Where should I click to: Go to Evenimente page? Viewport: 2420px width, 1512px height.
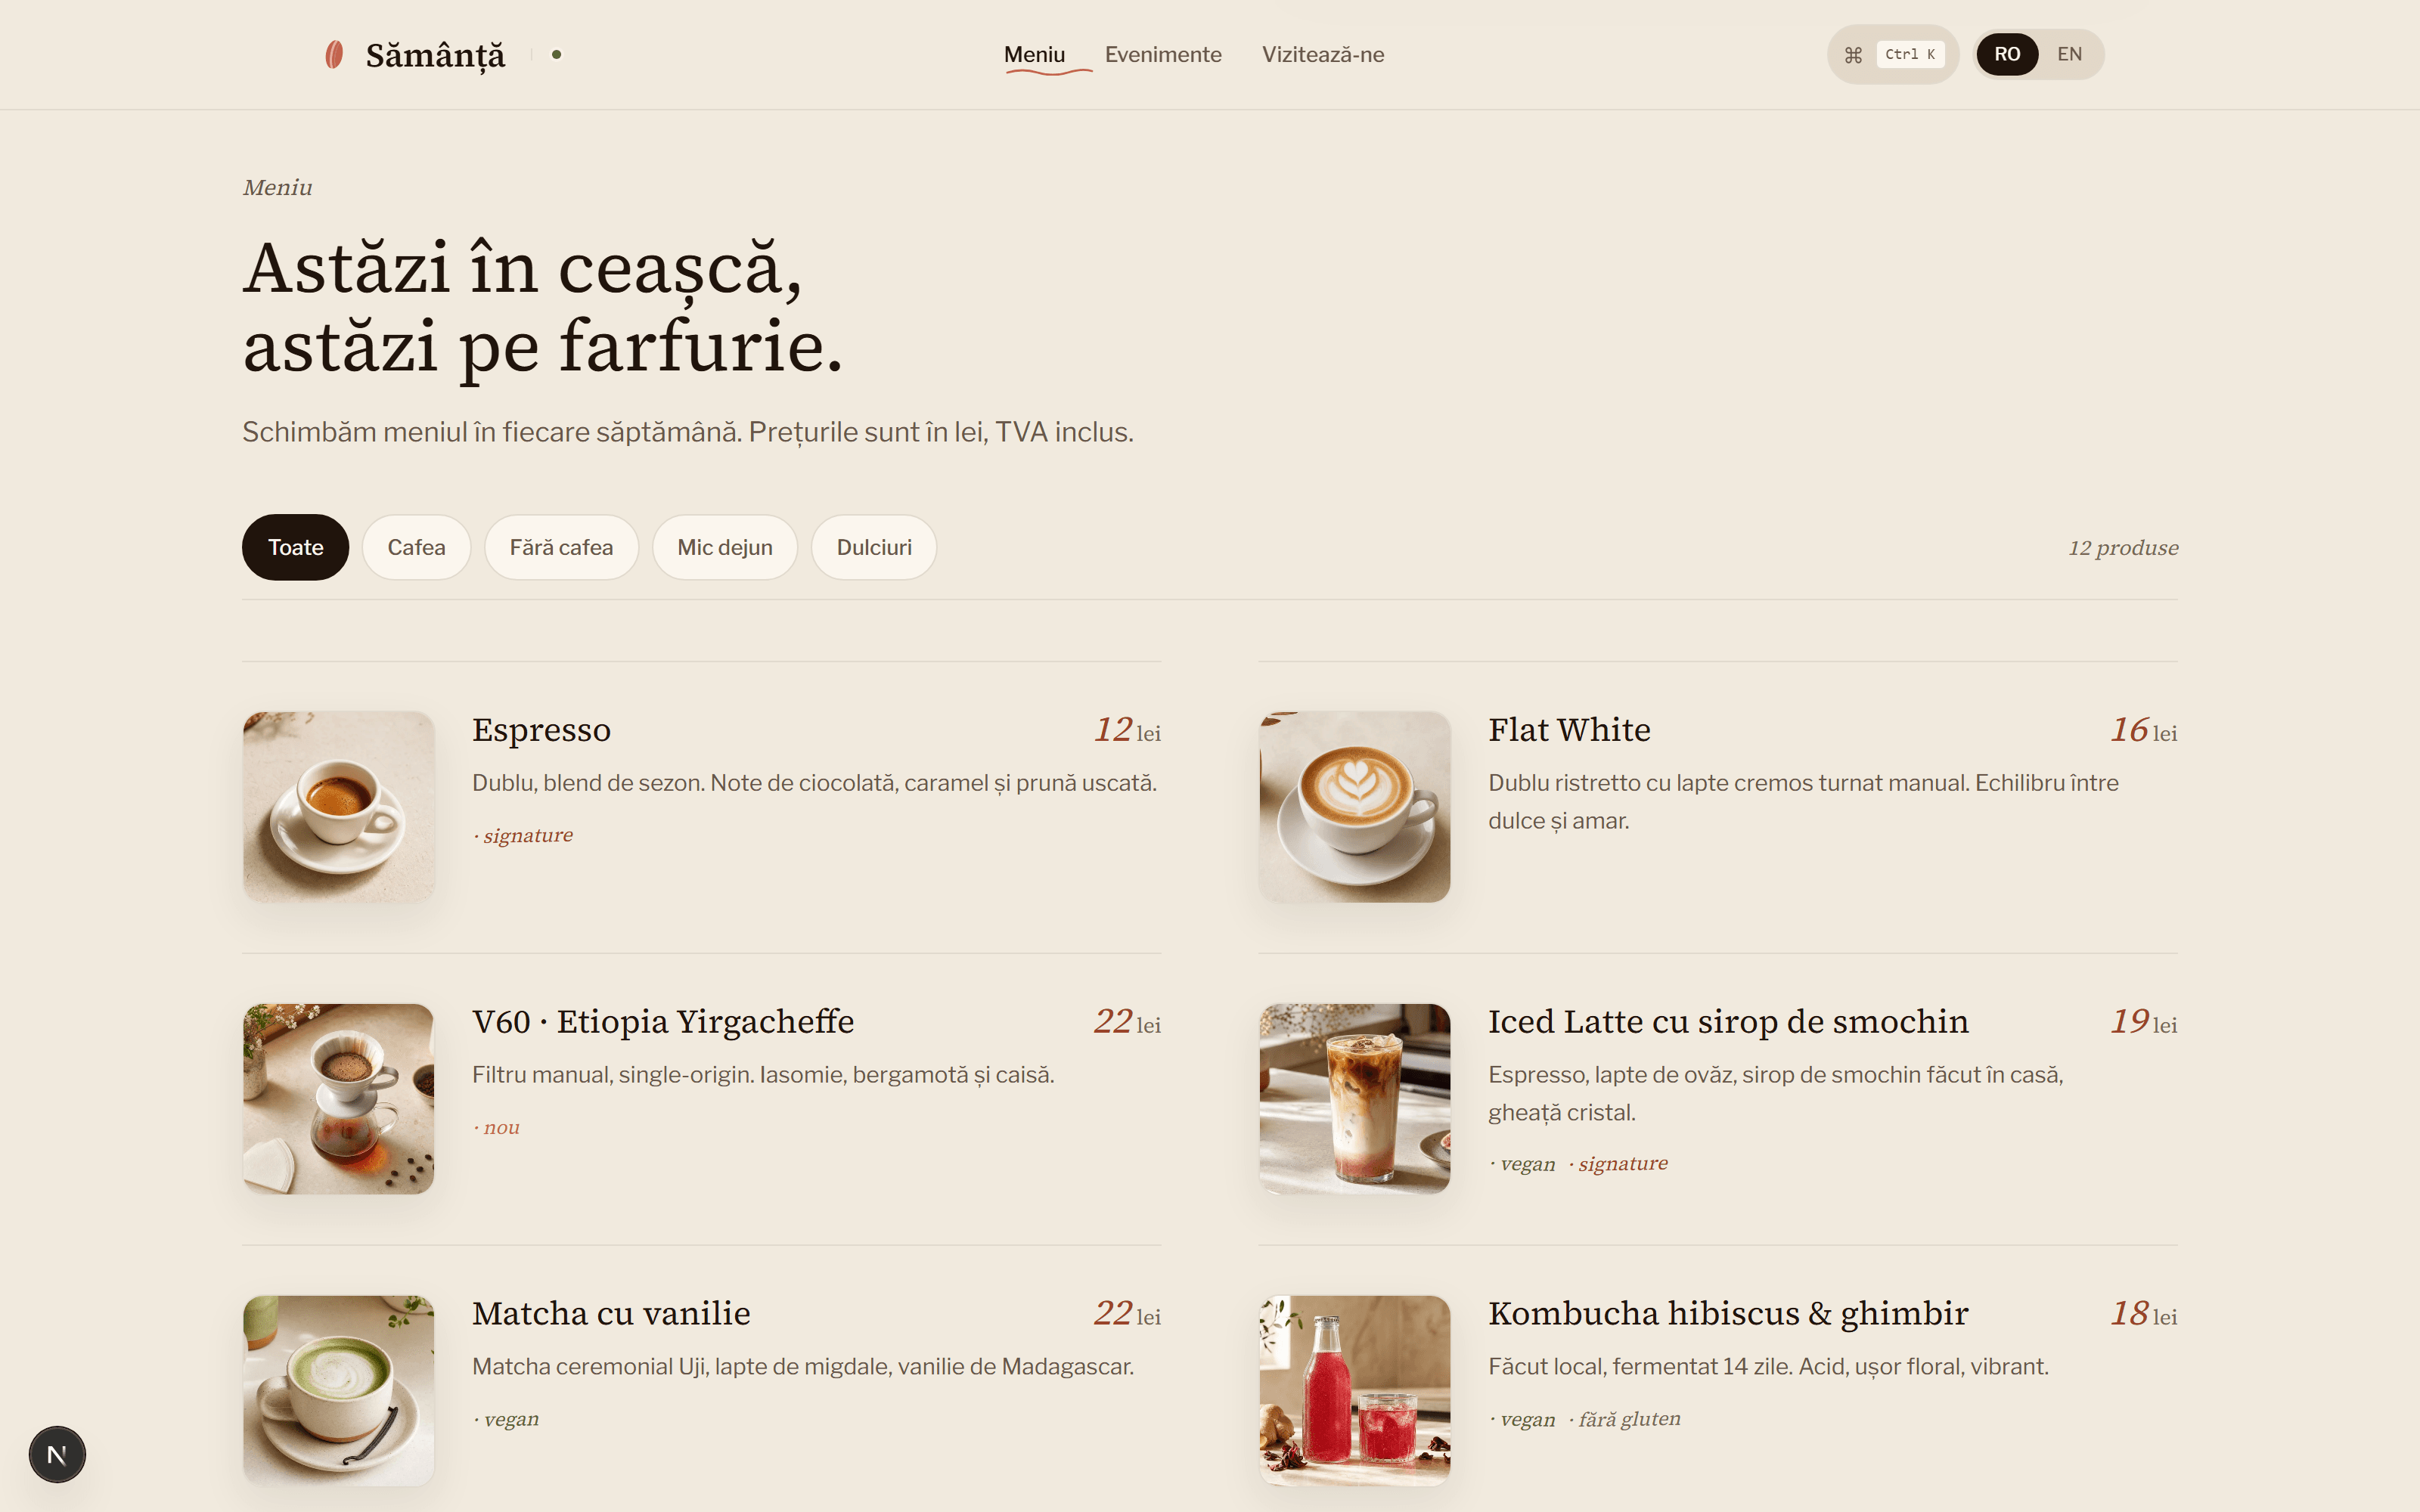coord(1163,54)
